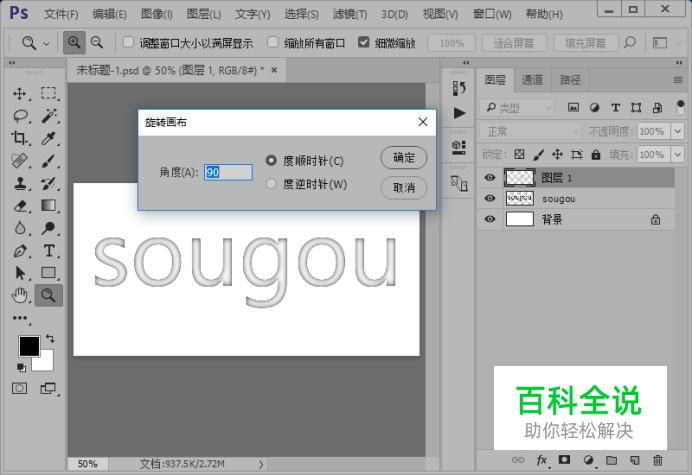Open the 文件(F) menu
The height and width of the screenshot is (475, 692).
[61, 14]
